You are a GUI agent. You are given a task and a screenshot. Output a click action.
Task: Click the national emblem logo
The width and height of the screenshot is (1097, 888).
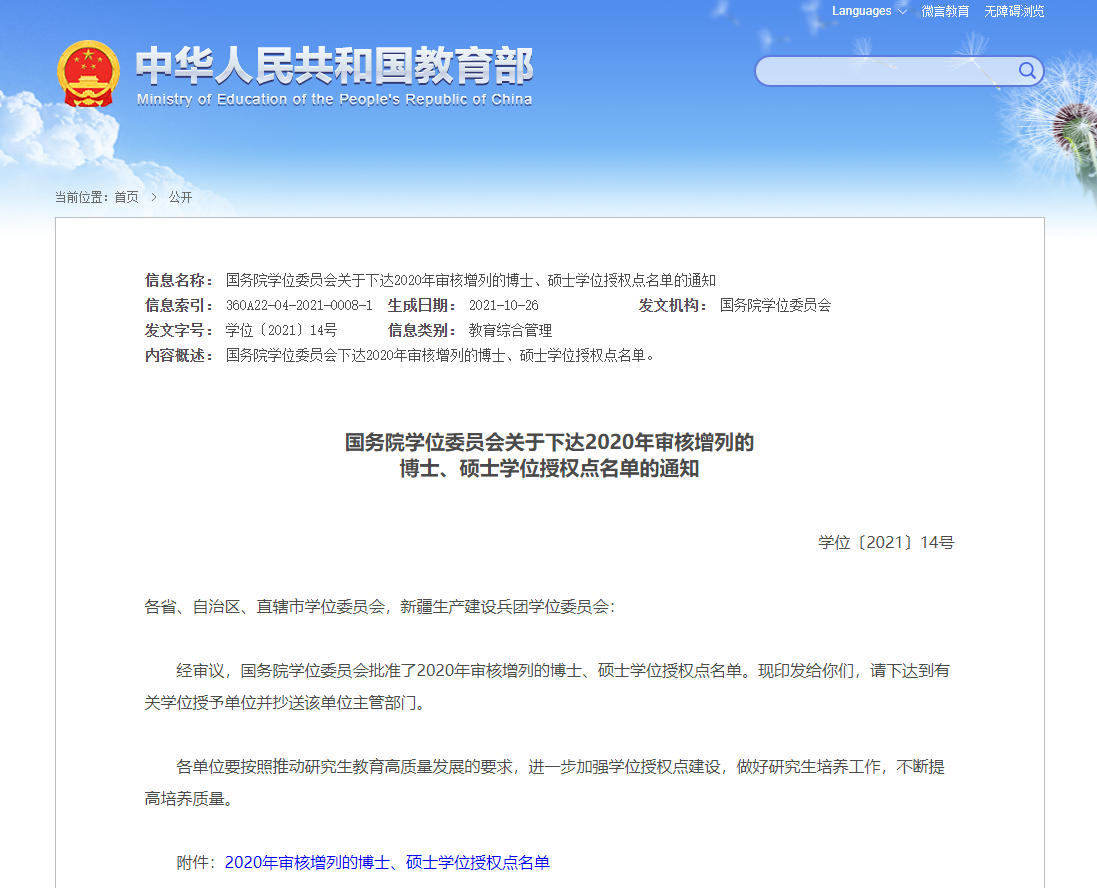coord(88,74)
